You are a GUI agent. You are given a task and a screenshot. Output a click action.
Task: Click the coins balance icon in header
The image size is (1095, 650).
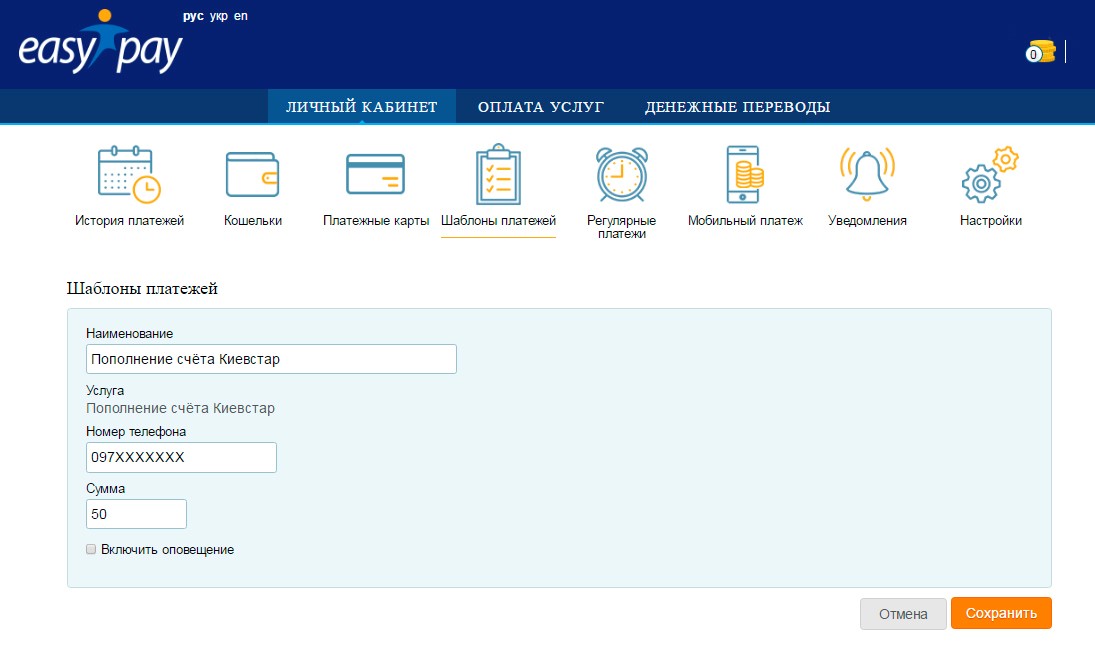pos(1041,52)
